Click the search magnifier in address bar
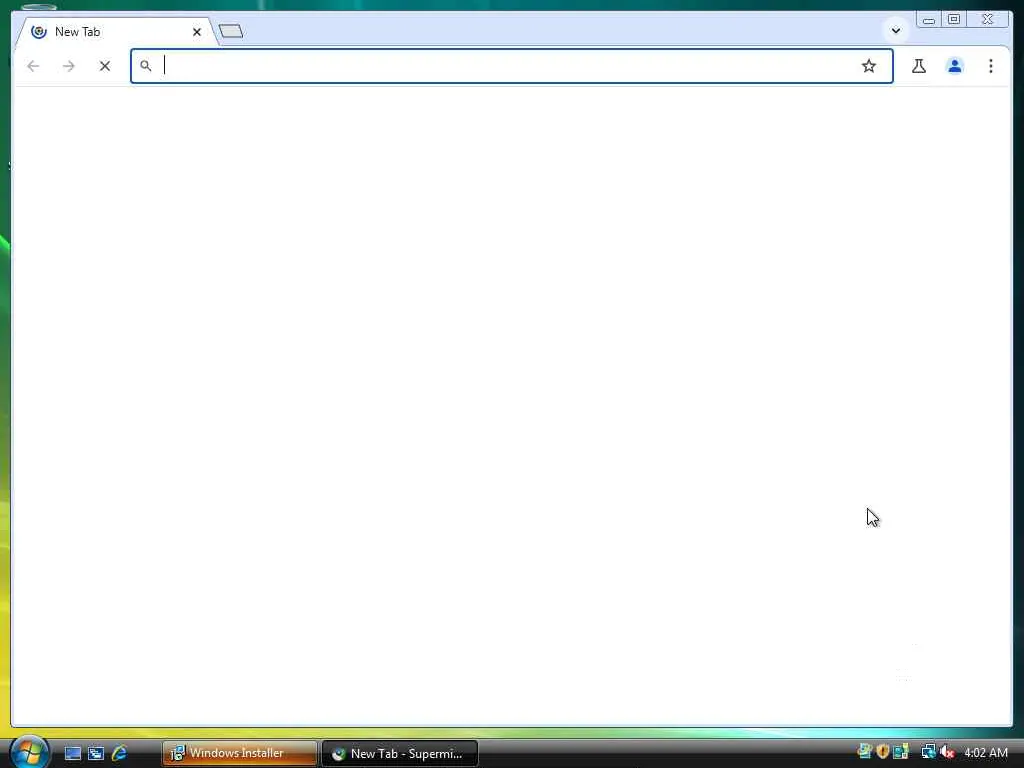1024x768 pixels. pos(146,65)
